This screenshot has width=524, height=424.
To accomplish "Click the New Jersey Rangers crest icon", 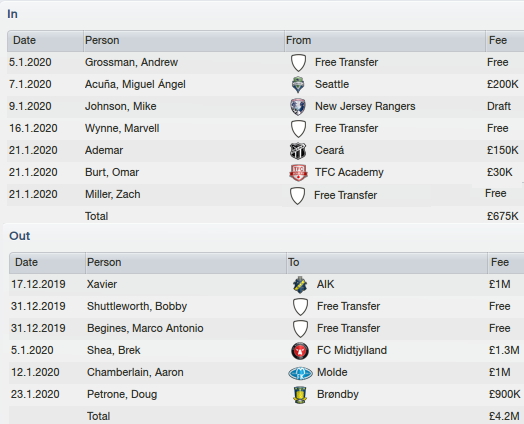I will pyautogui.click(x=298, y=107).
